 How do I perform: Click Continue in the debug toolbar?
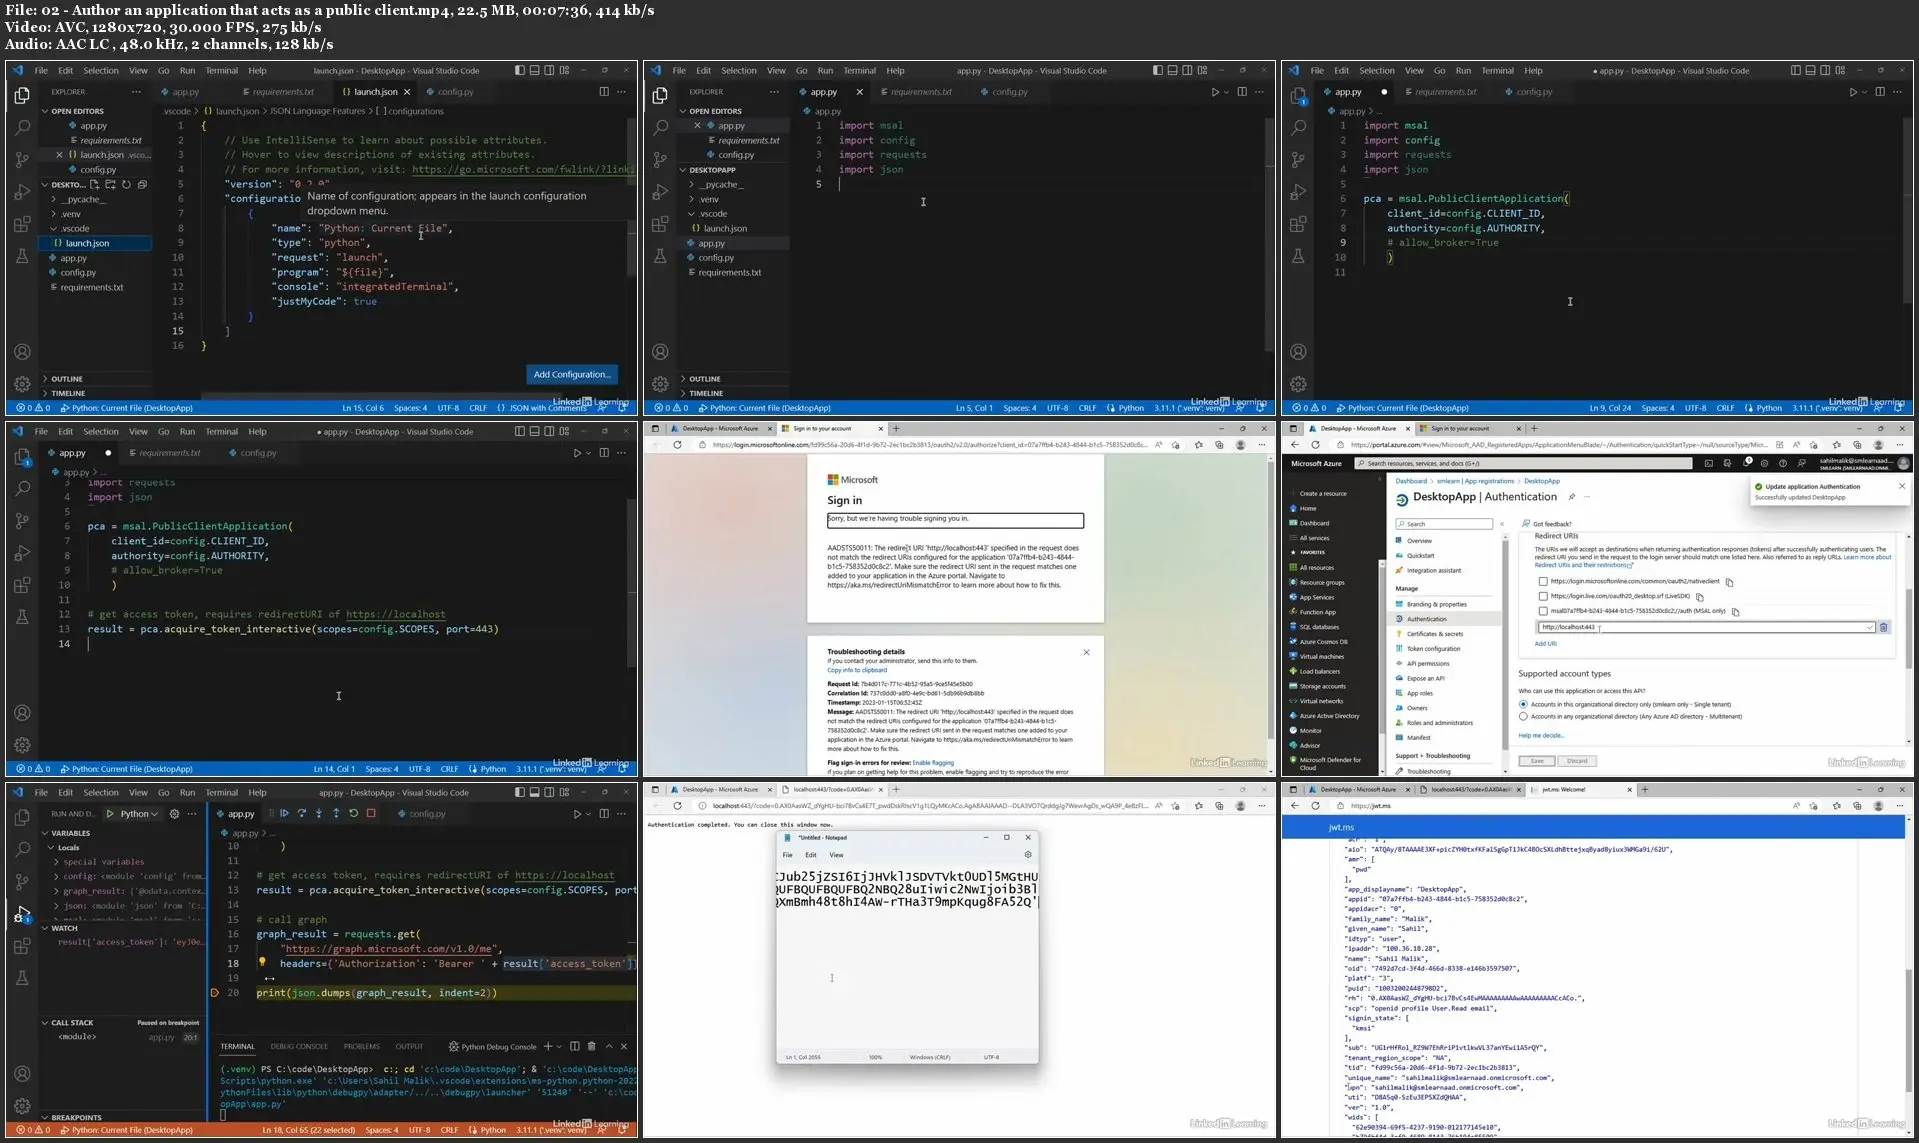[x=285, y=814]
